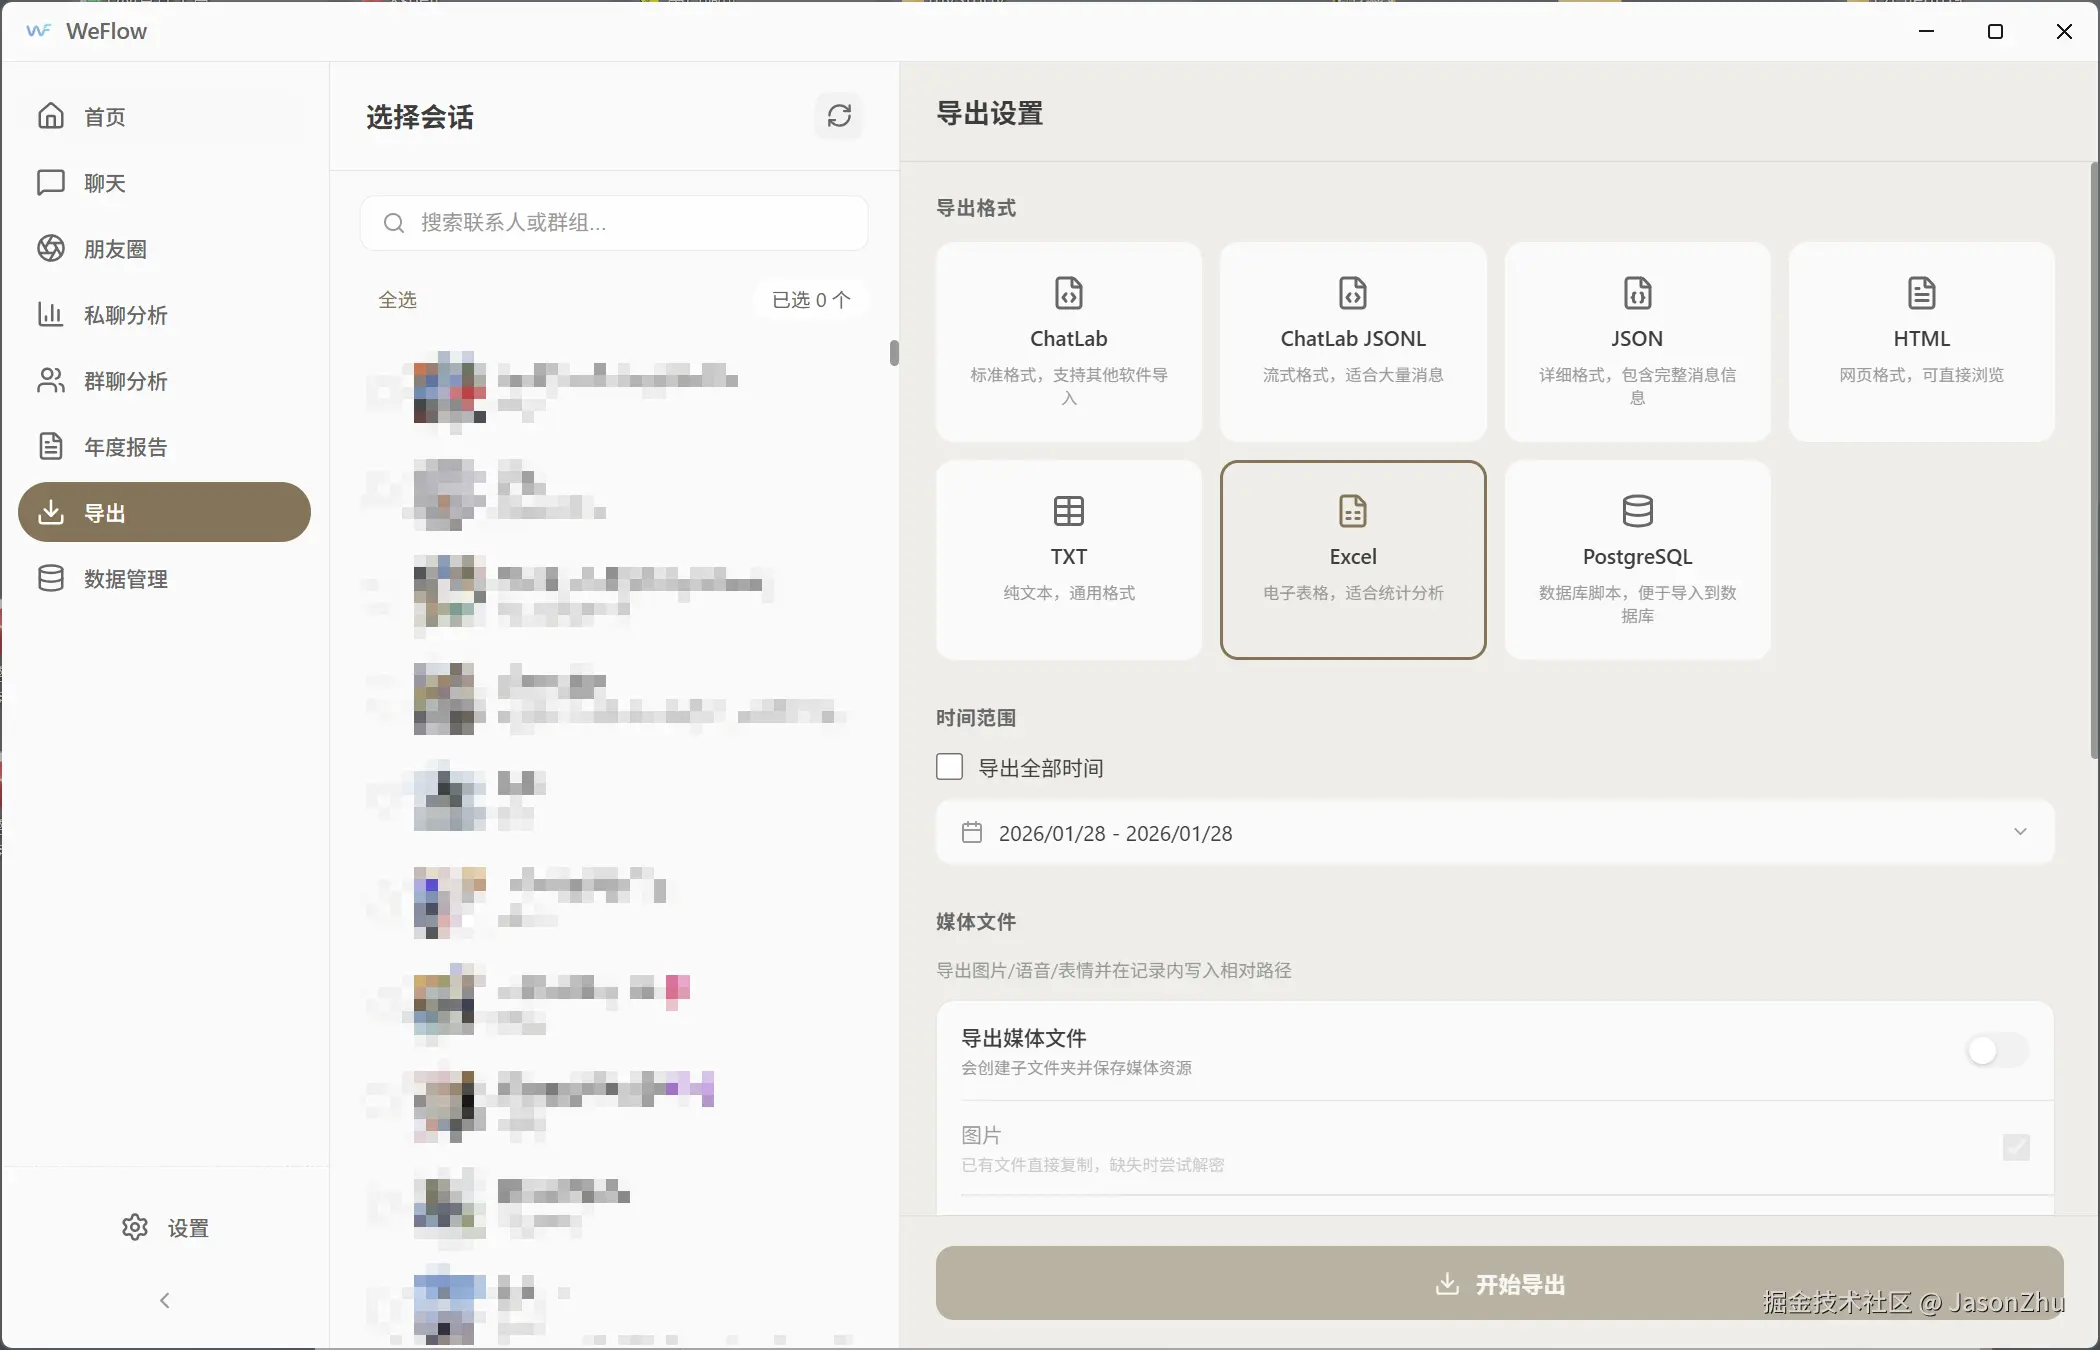2100x1350 pixels.
Task: Open the 朋友圈 moments page
Action: click(114, 249)
